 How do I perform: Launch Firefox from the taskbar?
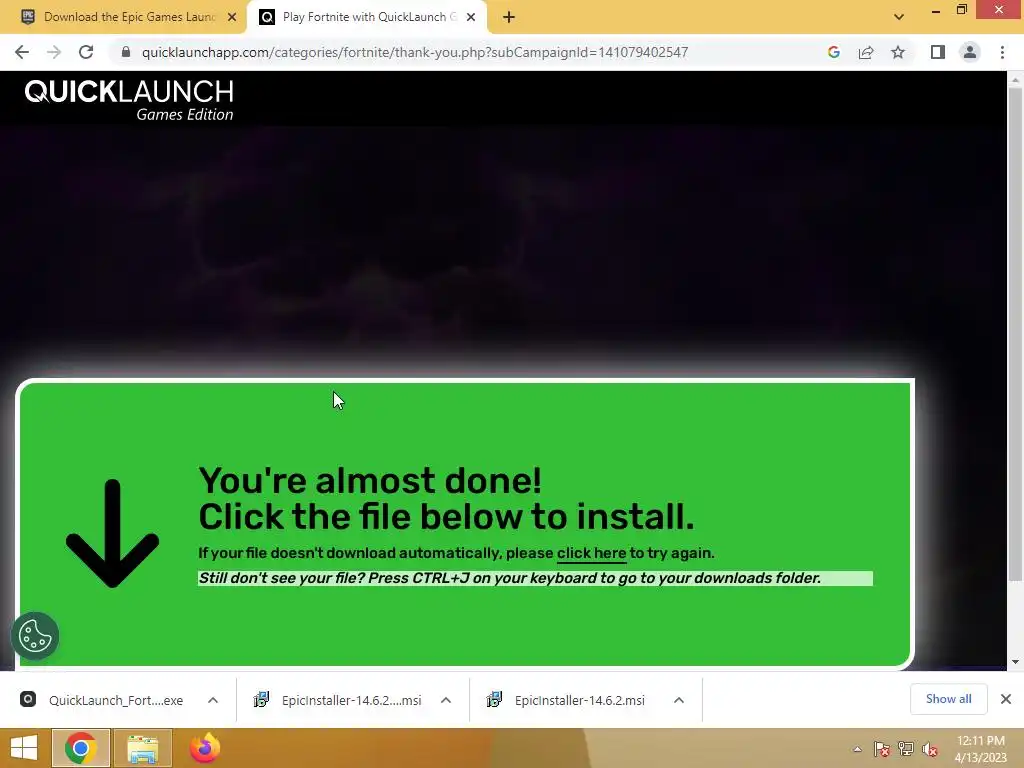coord(204,748)
